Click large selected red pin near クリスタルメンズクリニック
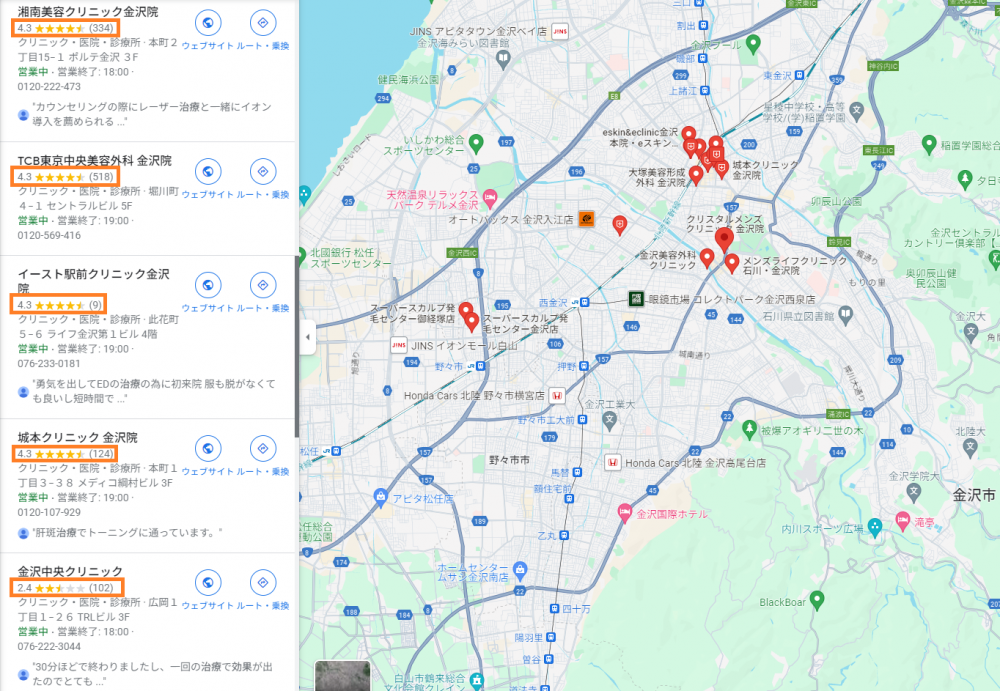 tap(724, 241)
